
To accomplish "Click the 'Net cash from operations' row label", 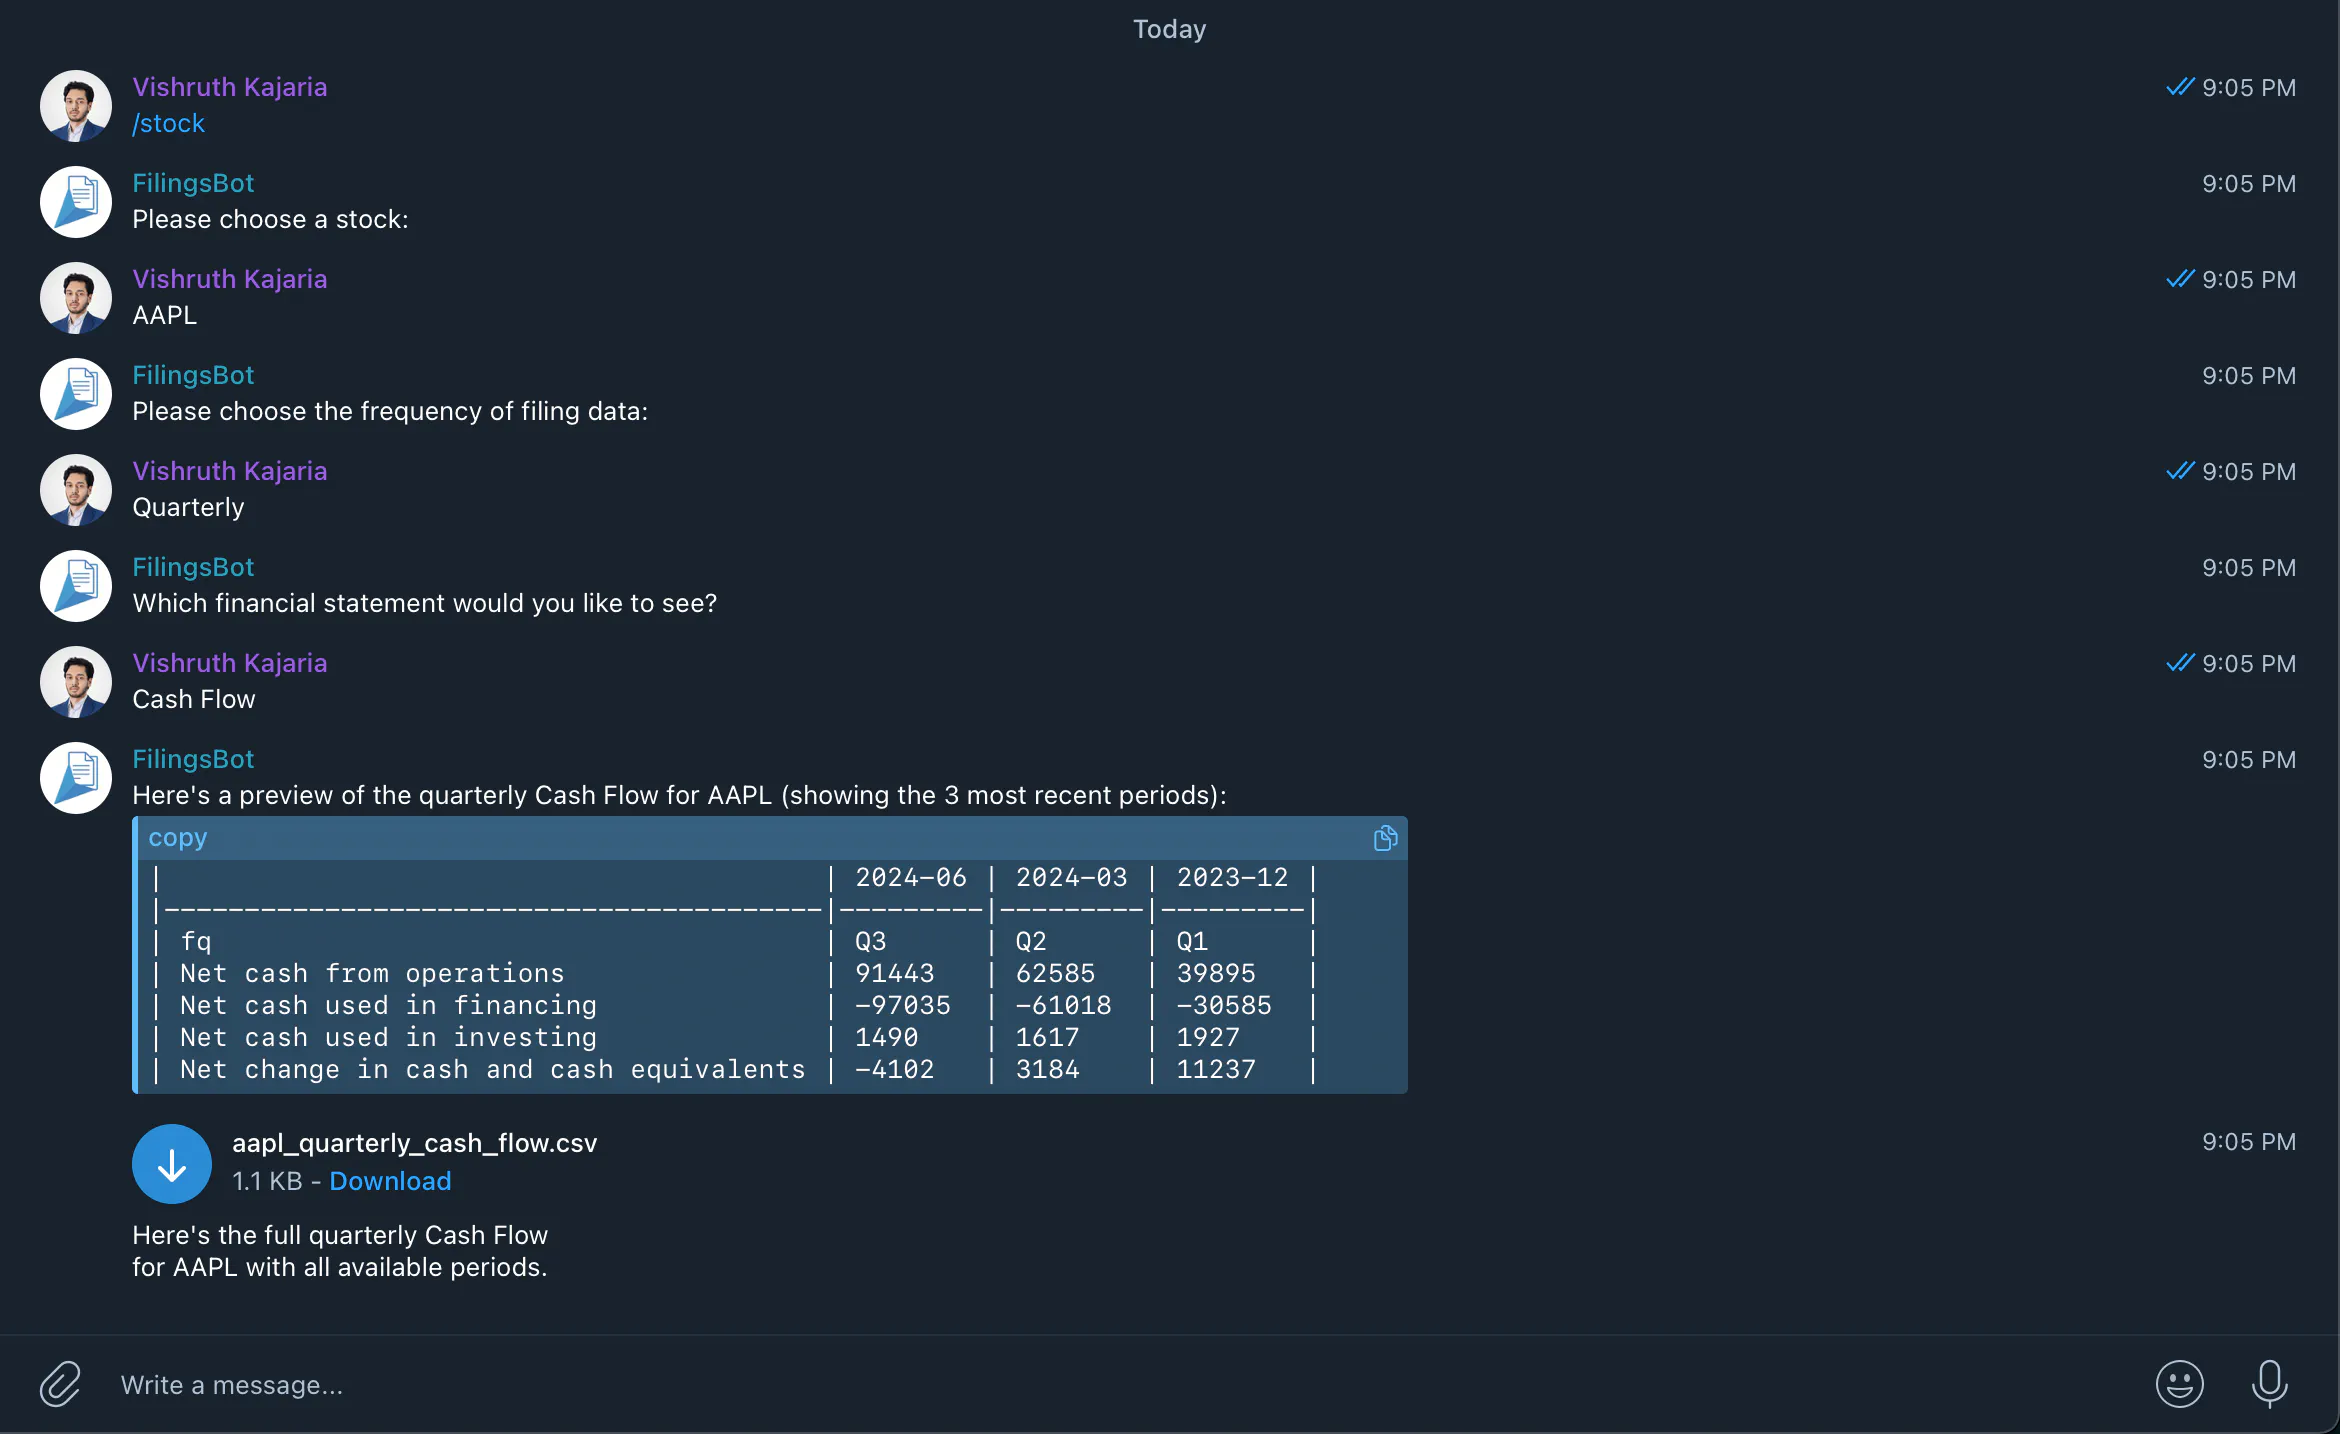I will point(372,973).
